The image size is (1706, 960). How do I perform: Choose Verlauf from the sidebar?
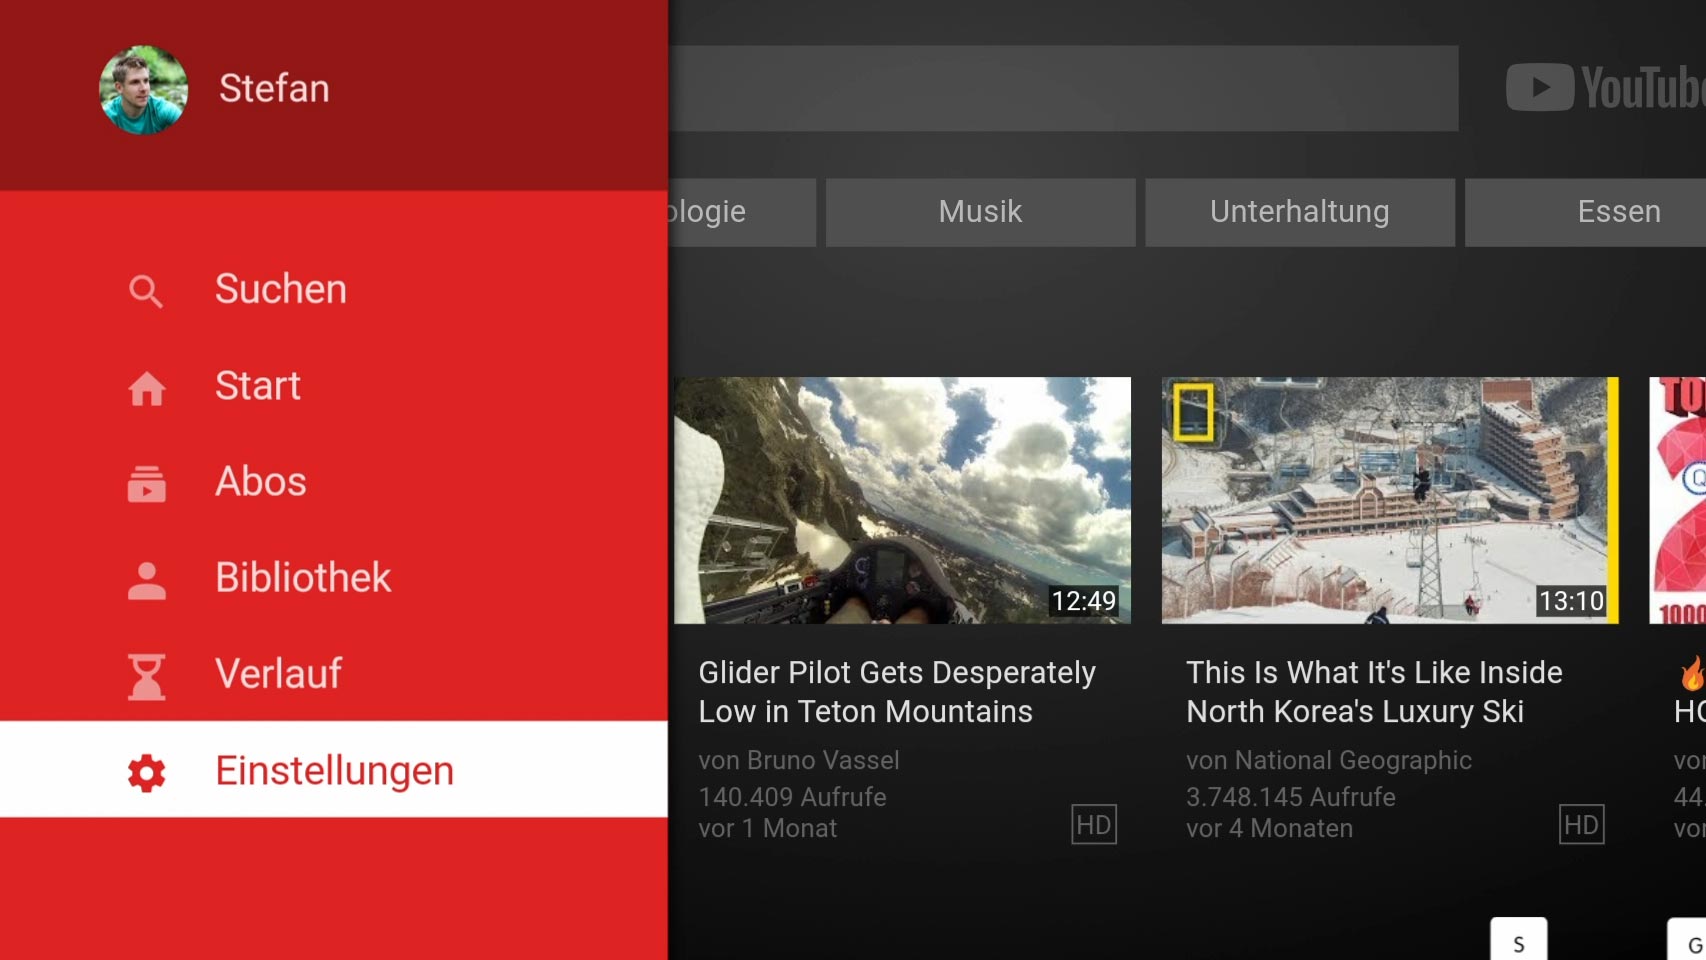pos(279,674)
